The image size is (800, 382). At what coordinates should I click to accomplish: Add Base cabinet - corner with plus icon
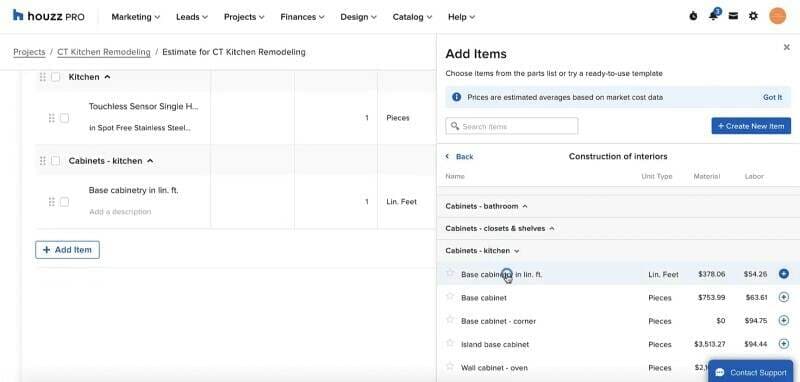click(784, 320)
